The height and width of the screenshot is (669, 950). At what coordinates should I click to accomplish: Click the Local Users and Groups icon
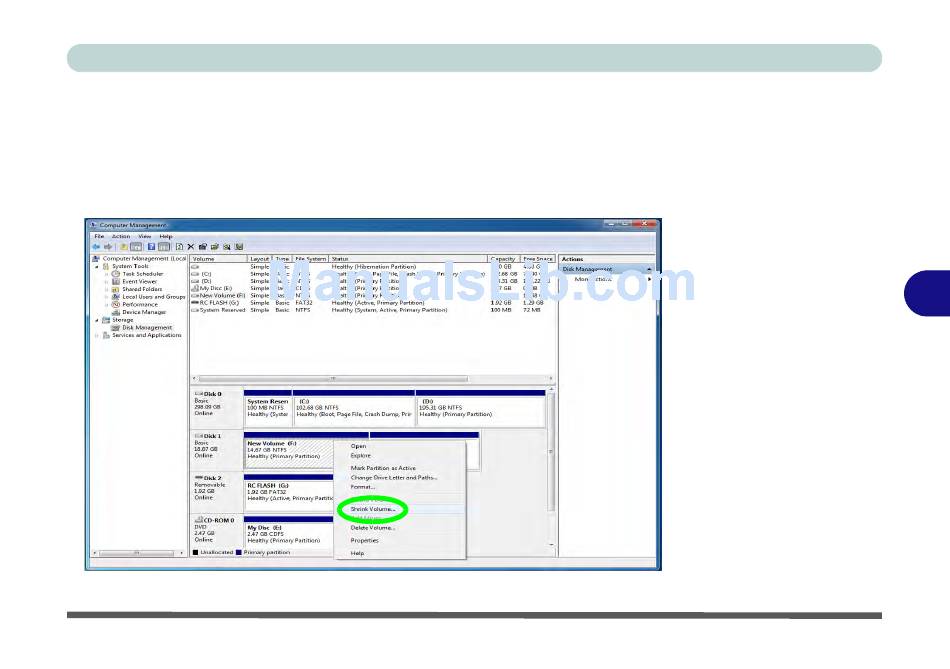116,297
